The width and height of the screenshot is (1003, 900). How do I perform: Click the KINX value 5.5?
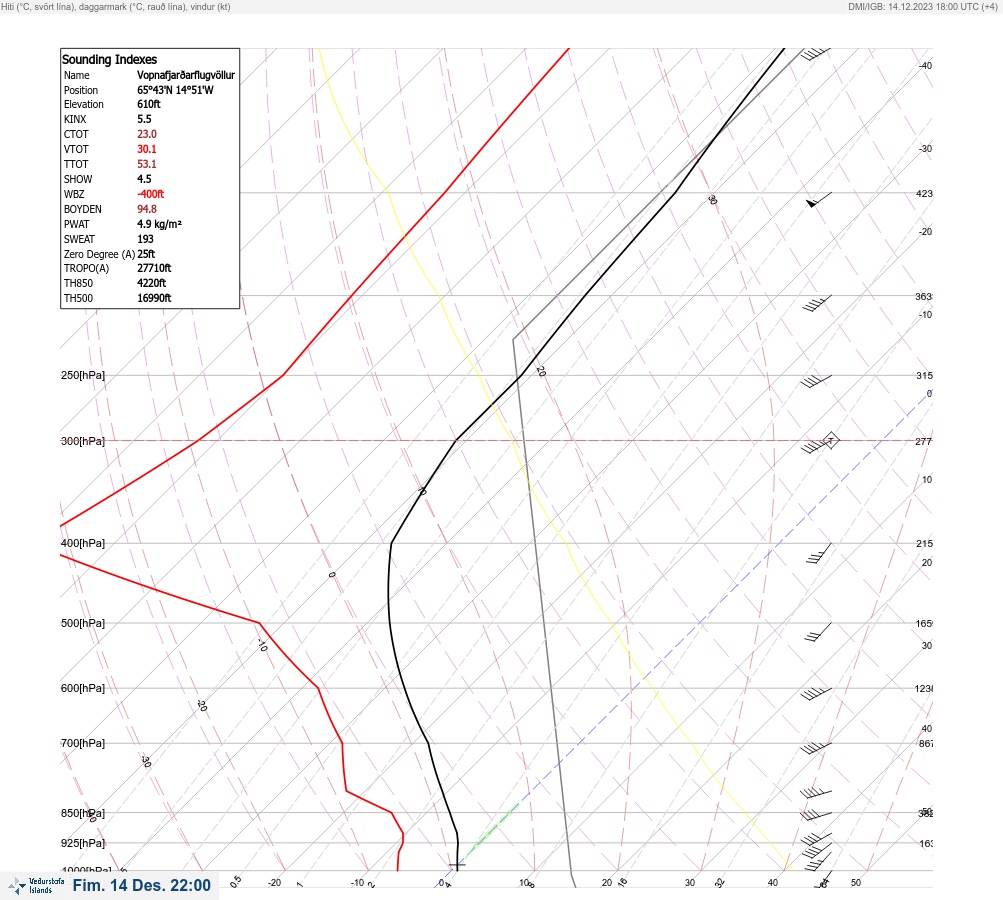145,119
